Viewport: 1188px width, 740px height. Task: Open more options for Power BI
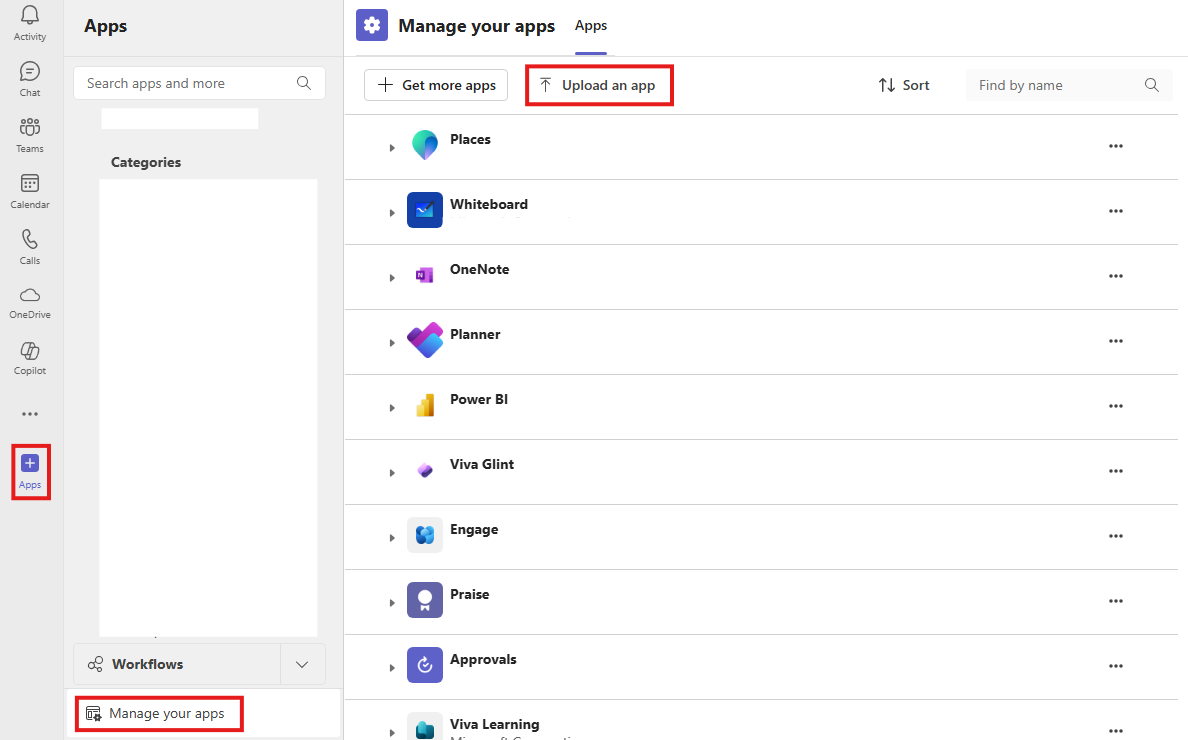pyautogui.click(x=1115, y=407)
